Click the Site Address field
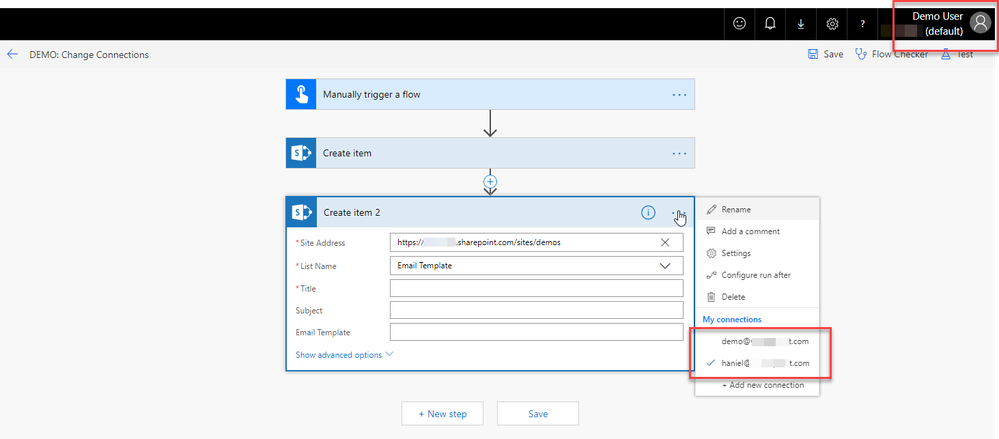This screenshot has height=439, width=999. [536, 242]
